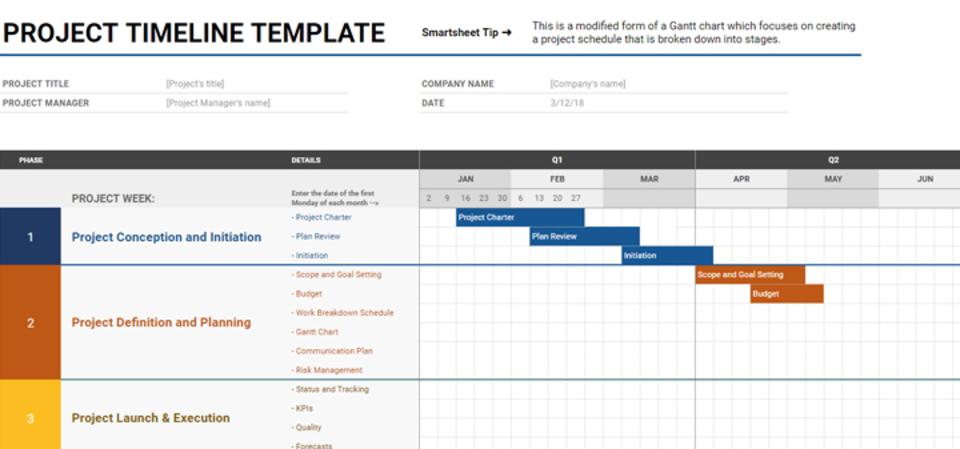Screen dimensions: 960x449
Task: Select the date cell showing 3/12/18
Action: point(567,103)
